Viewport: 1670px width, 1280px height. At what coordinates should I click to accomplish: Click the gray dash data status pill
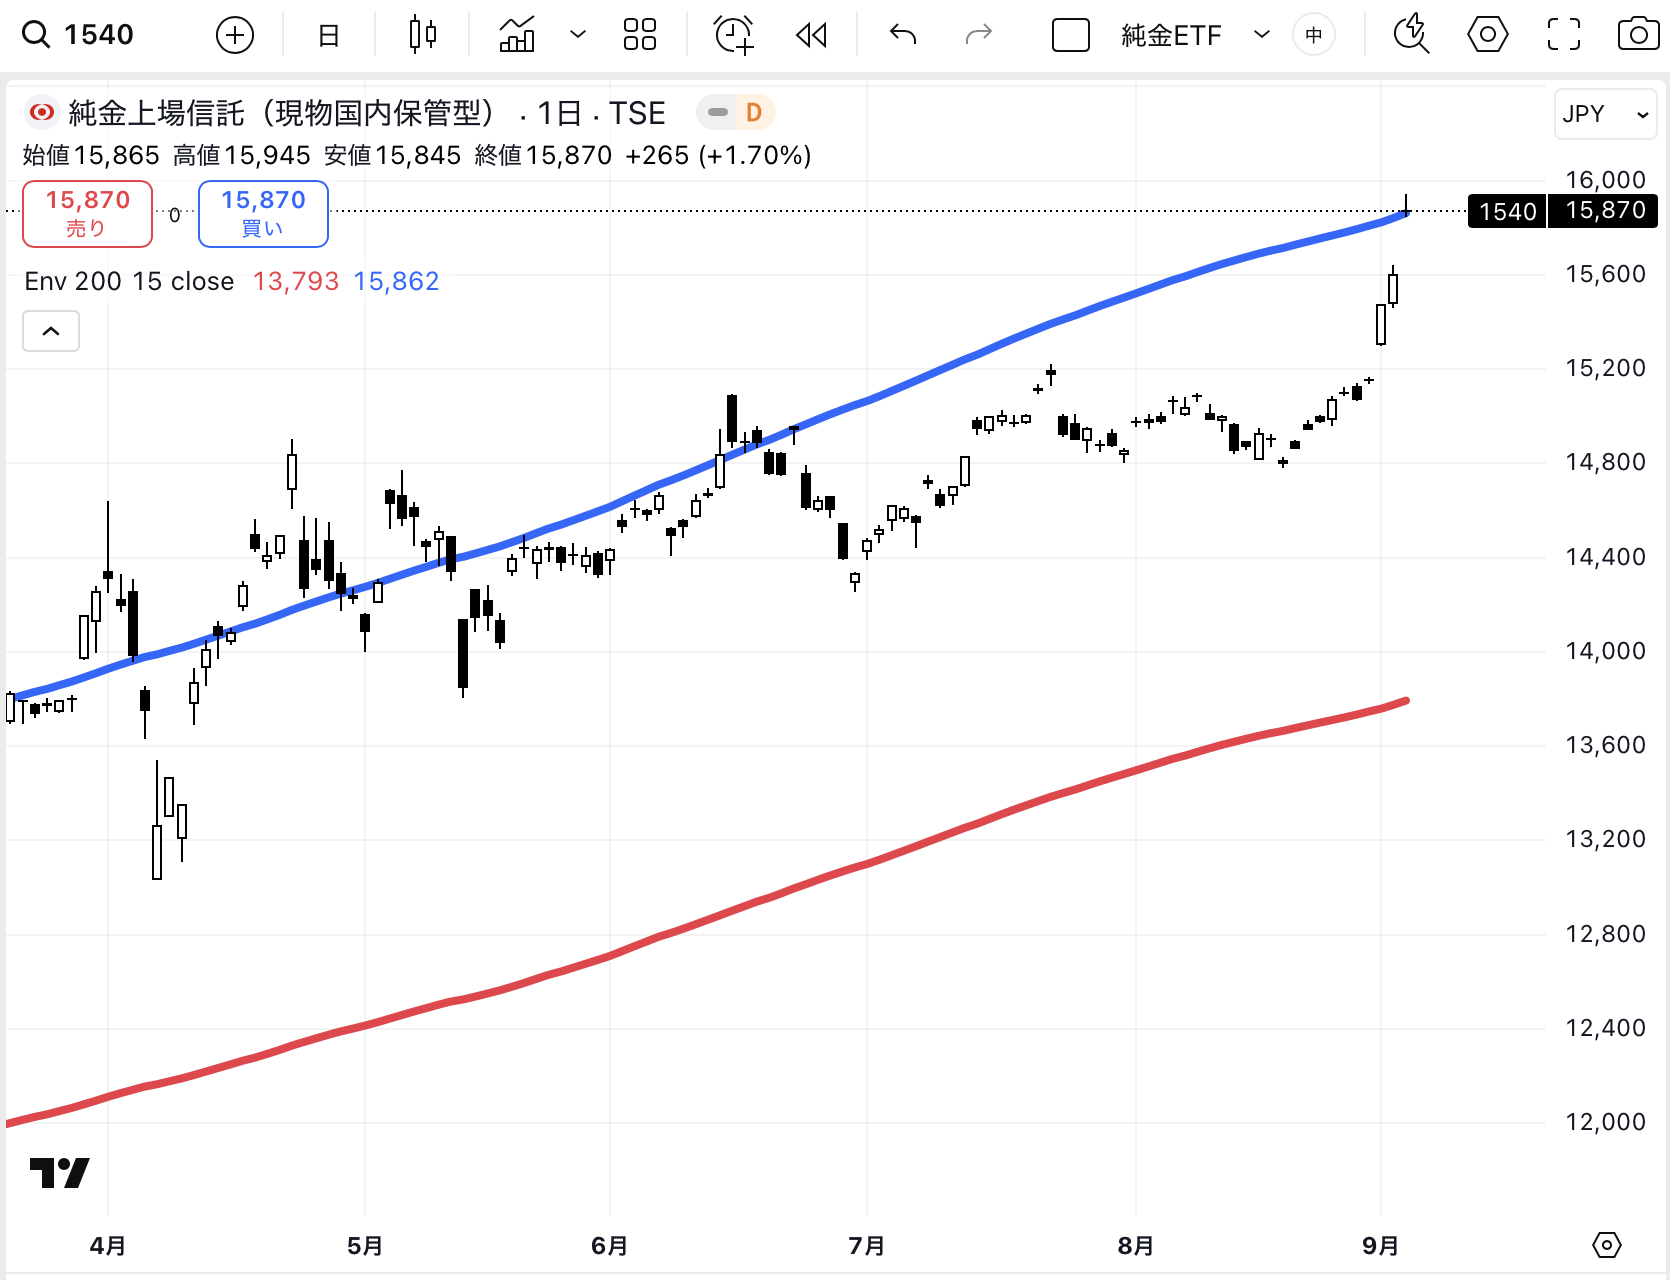click(717, 112)
